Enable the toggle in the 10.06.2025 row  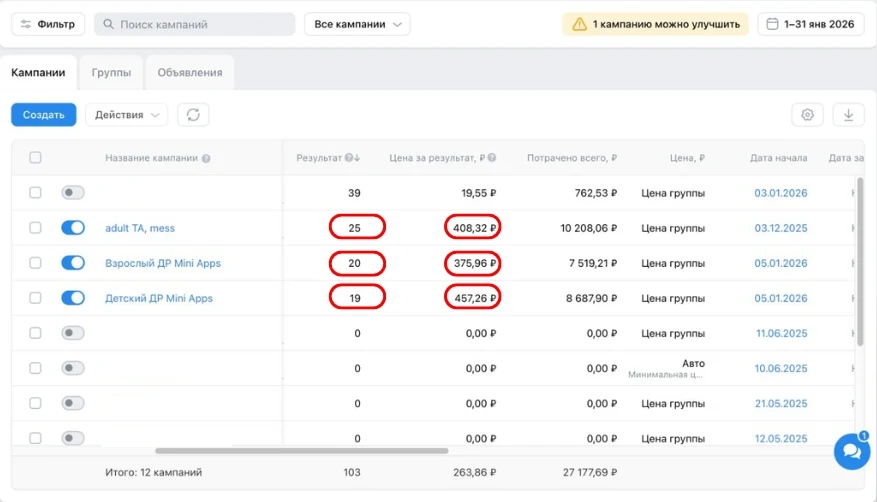pos(73,368)
